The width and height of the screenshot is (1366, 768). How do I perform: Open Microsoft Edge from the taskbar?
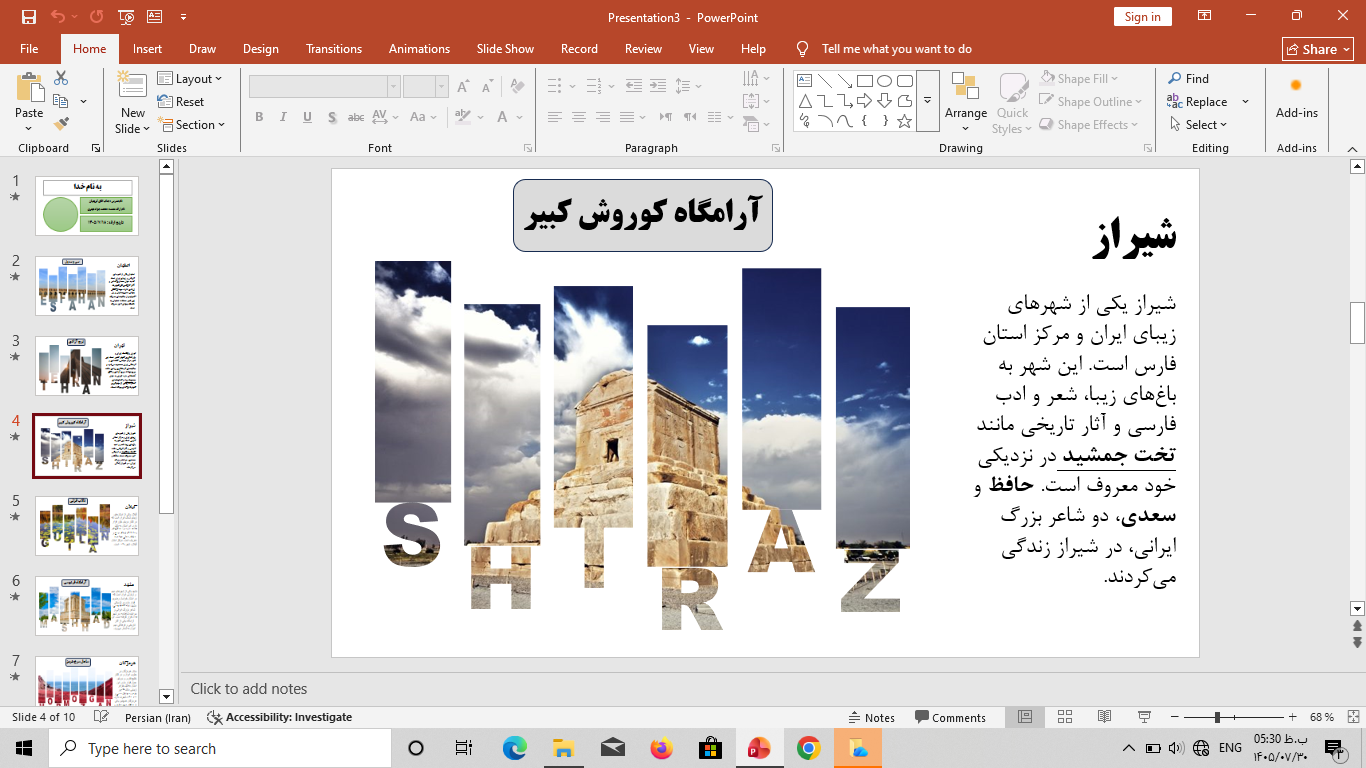click(514, 748)
